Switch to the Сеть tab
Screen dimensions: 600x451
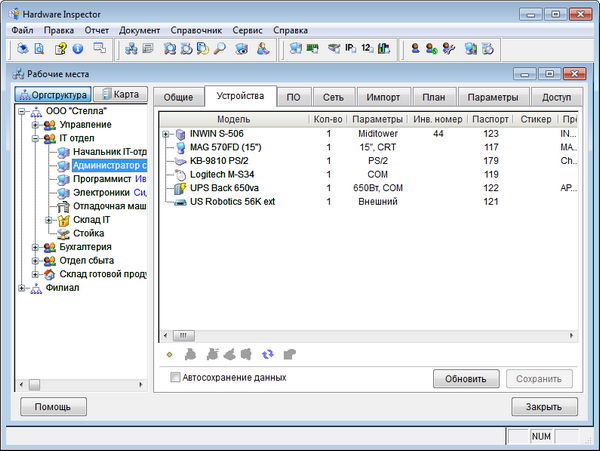(332, 97)
